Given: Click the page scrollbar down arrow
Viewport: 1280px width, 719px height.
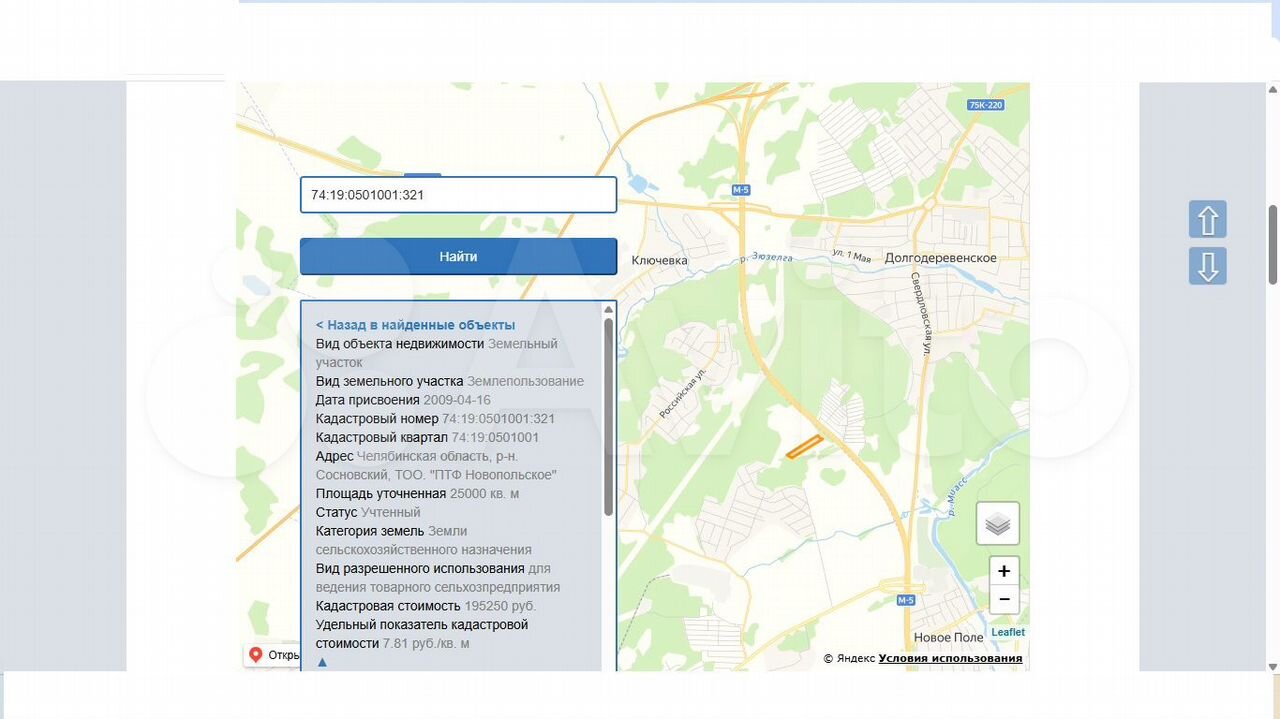Looking at the screenshot, I should pos(1272,666).
